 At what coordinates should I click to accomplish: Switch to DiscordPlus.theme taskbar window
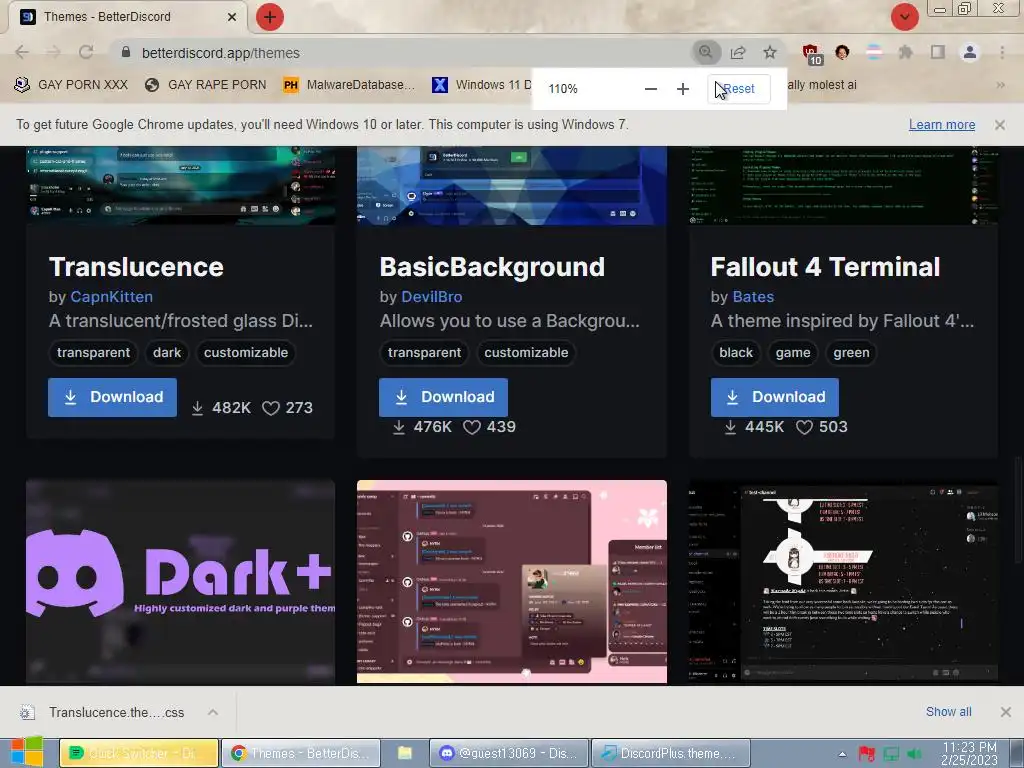(x=671, y=754)
